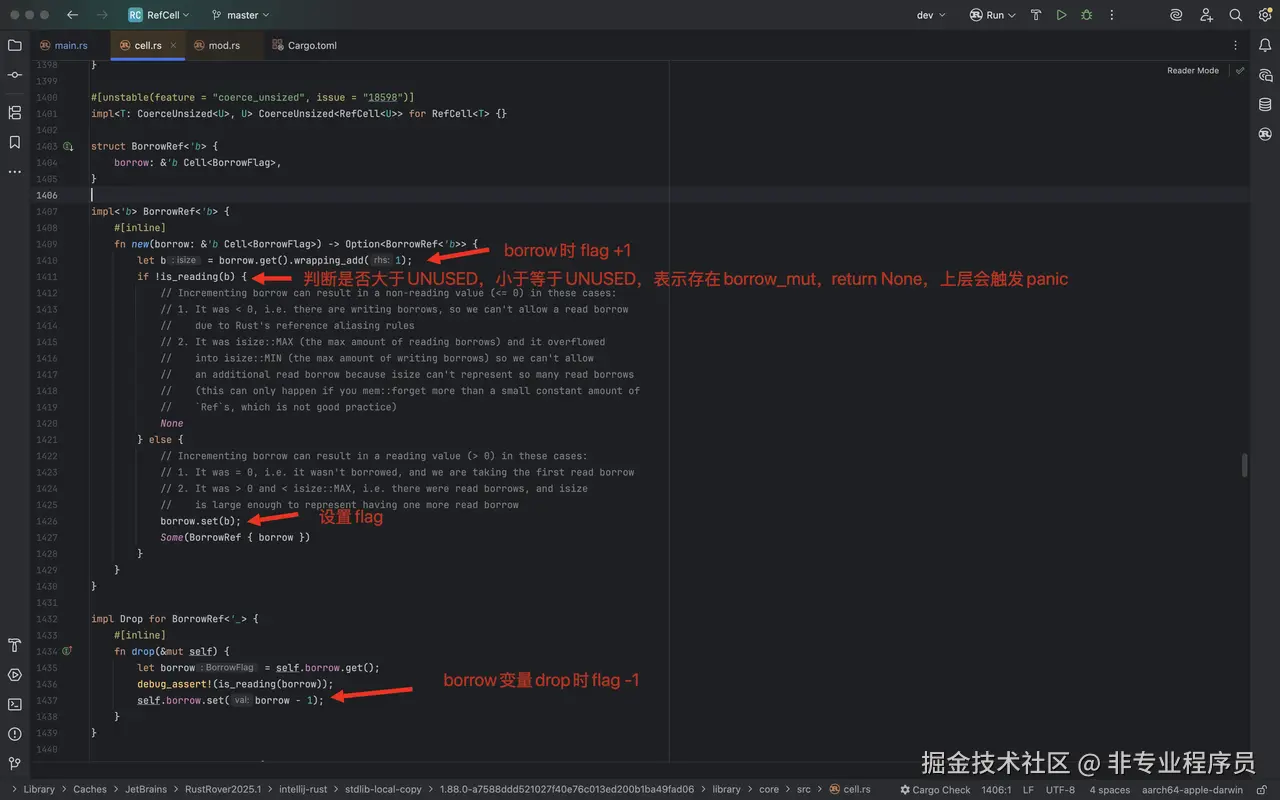Start debugging with the bug icon
Image resolution: width=1280 pixels, height=800 pixels.
coord(1086,15)
